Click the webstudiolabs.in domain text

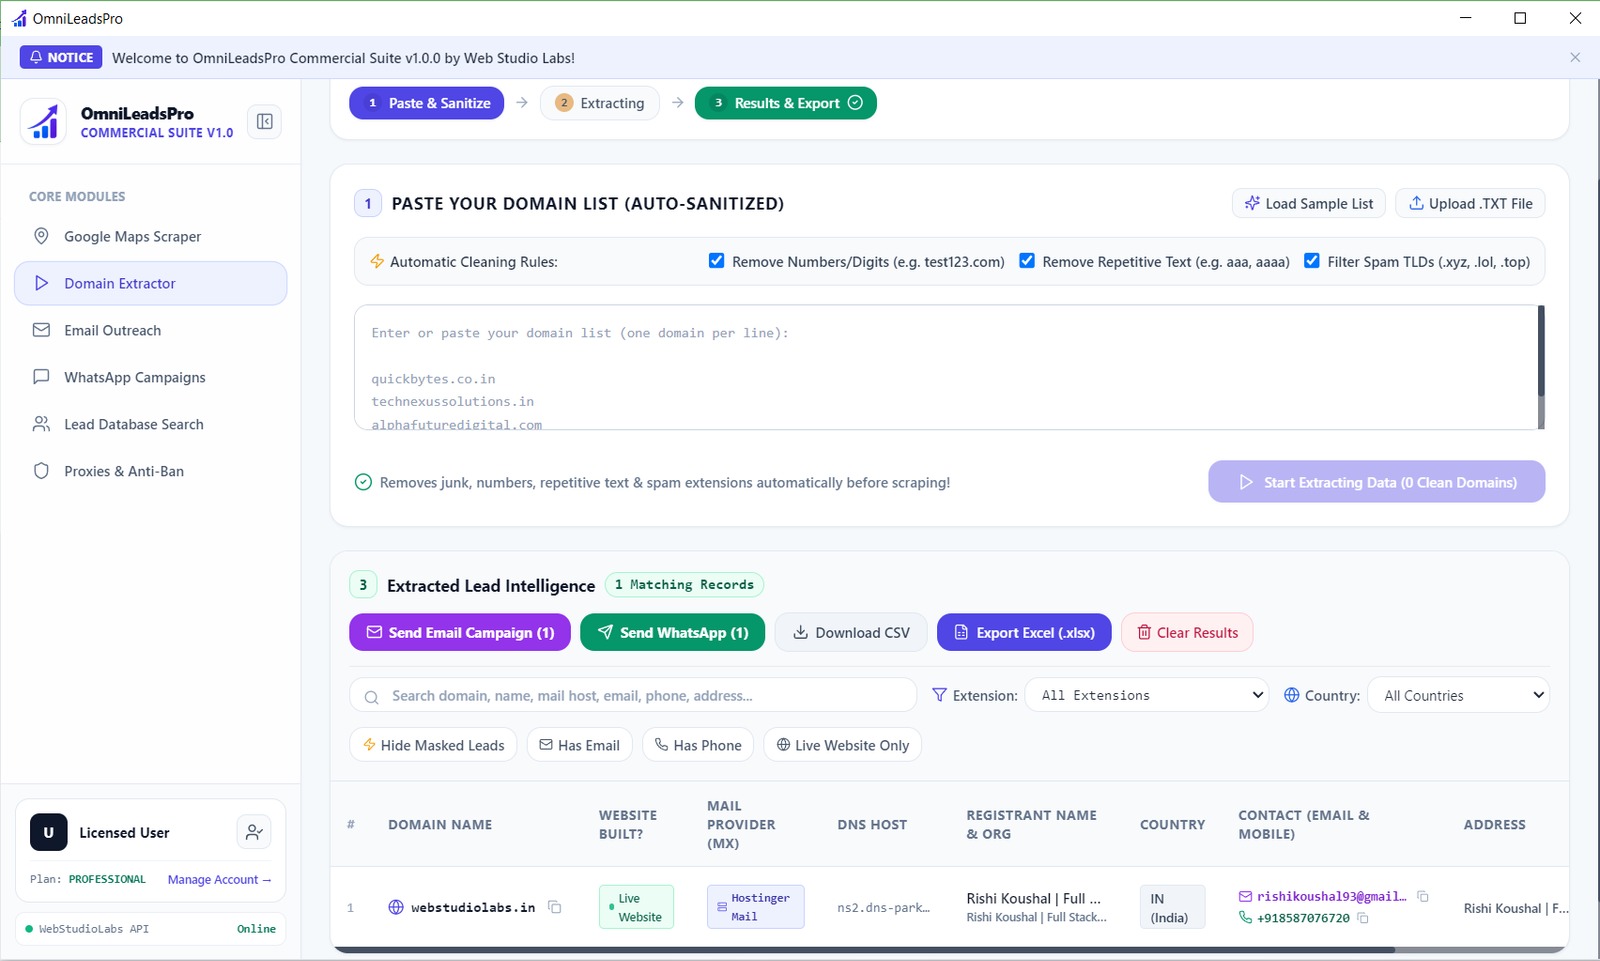(473, 907)
